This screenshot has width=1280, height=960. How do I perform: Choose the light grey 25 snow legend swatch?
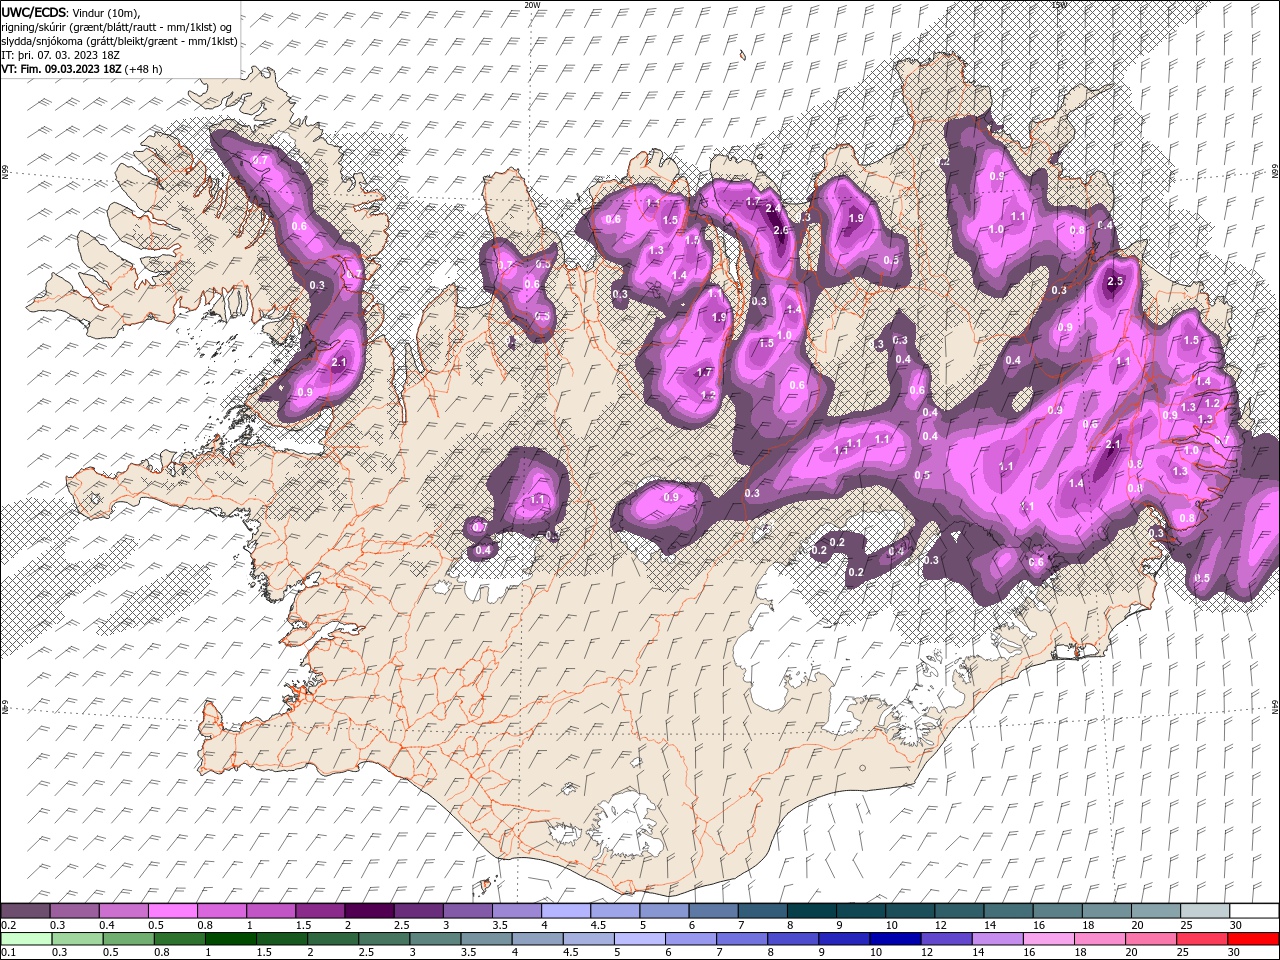pyautogui.click(x=1205, y=911)
